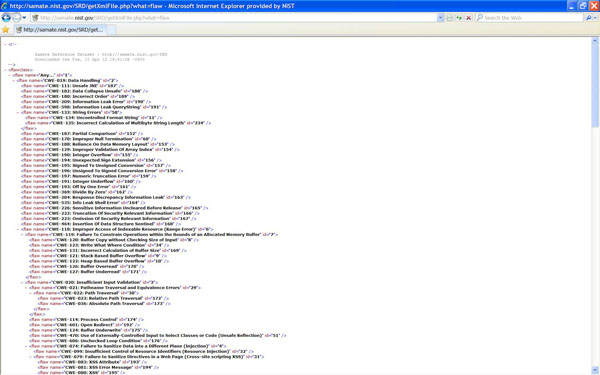Collapse CWE-119 Failure To Constrain Operations node
Viewport: 600px width, 375px height.
coord(22,235)
